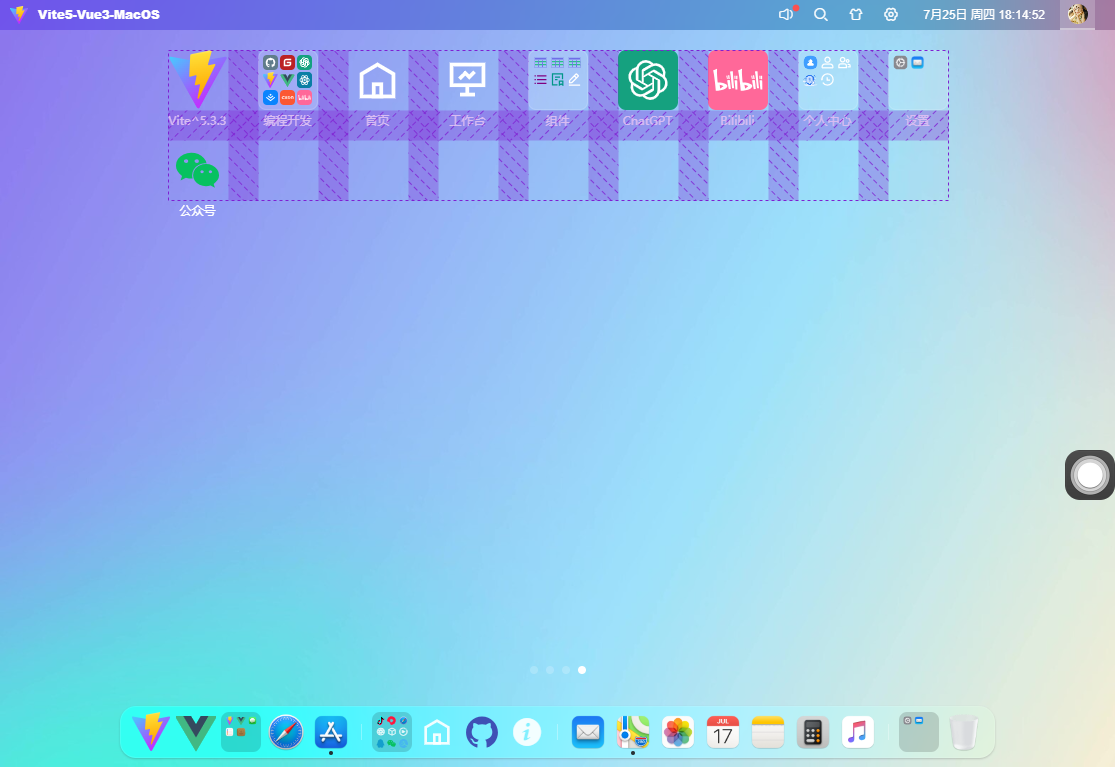
Task: Tap the floating assistive touch button
Action: (1089, 475)
